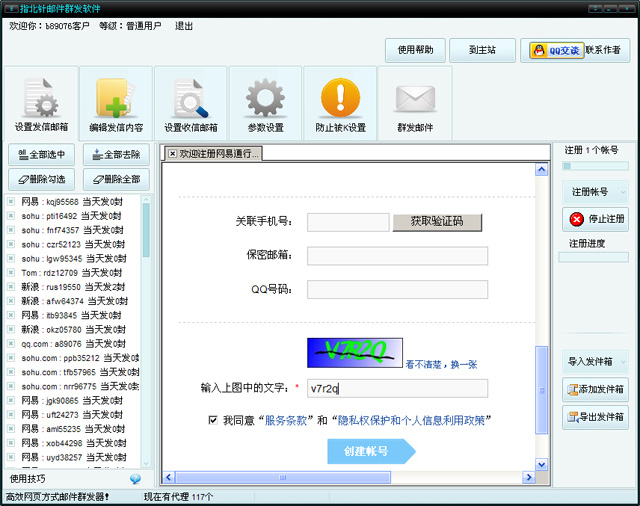Close the 欢迎注册网易通行 tab with its X
The width and height of the screenshot is (640, 506).
pyautogui.click(x=173, y=153)
